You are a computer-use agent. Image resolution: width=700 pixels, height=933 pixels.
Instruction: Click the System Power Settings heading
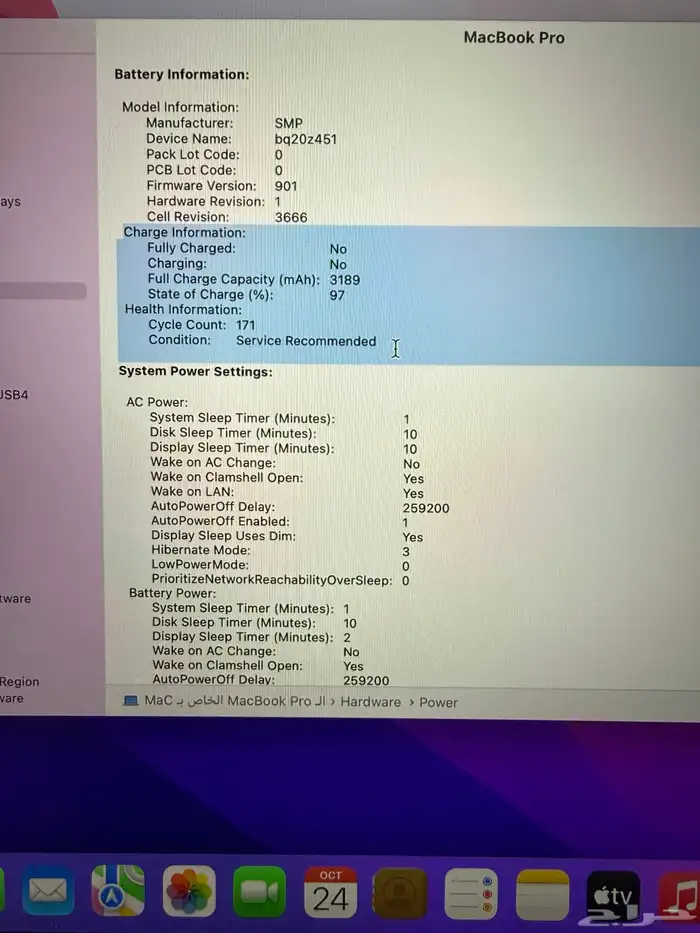[x=195, y=371]
